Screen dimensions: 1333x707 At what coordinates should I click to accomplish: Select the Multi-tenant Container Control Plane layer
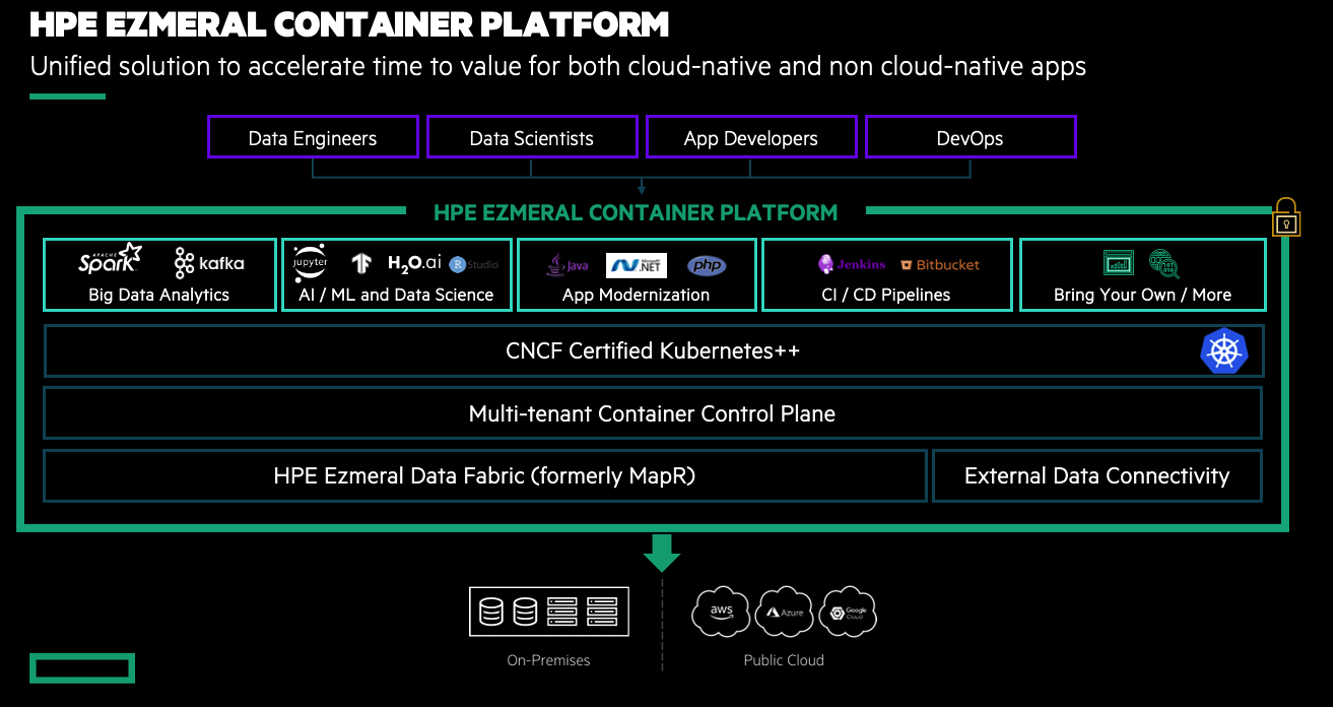(652, 413)
